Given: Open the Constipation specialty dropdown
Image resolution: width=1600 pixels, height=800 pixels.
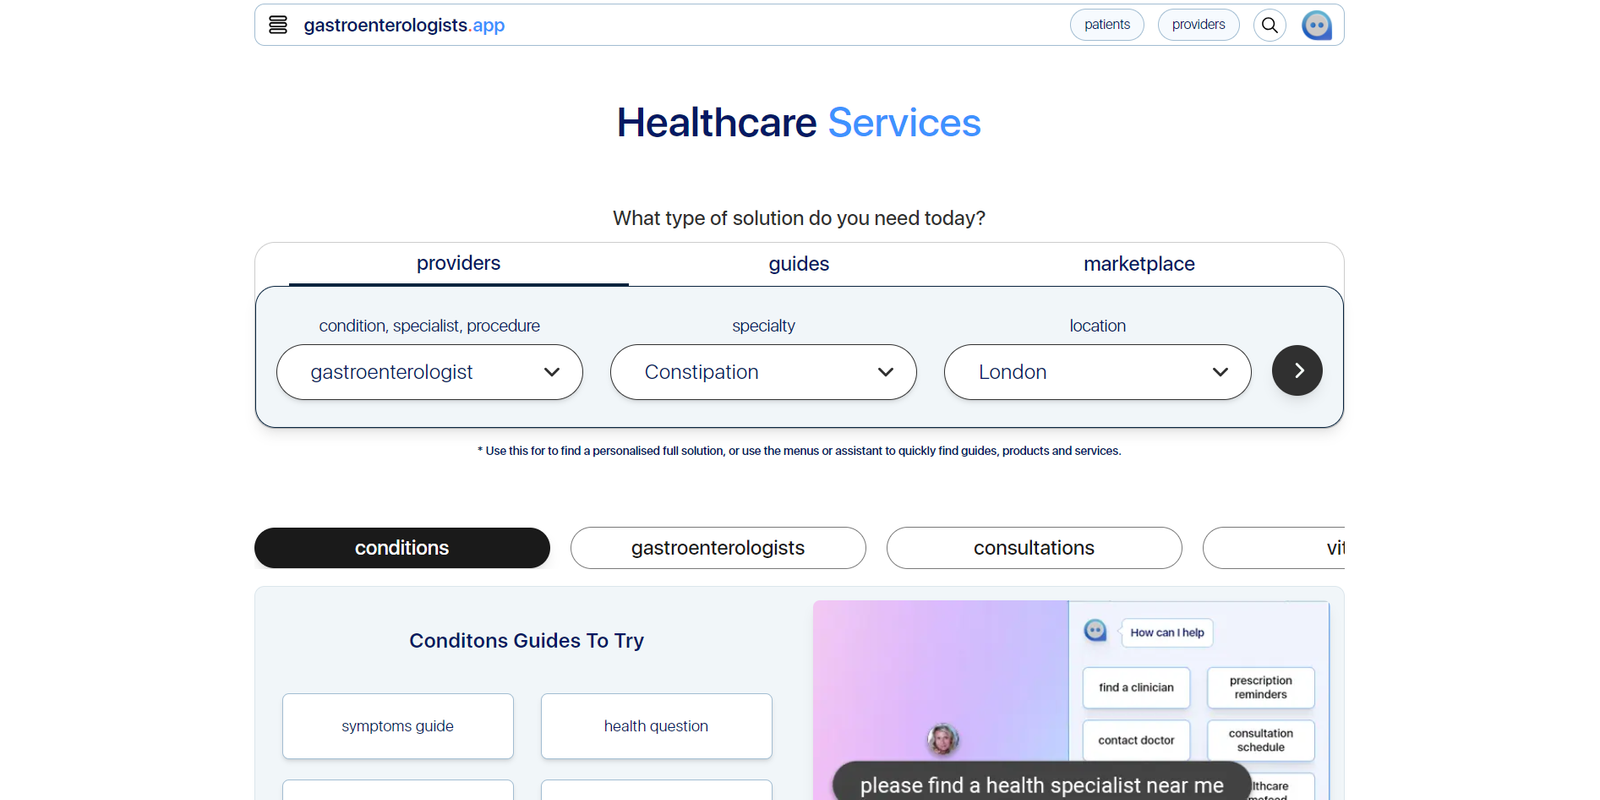Looking at the screenshot, I should [764, 372].
